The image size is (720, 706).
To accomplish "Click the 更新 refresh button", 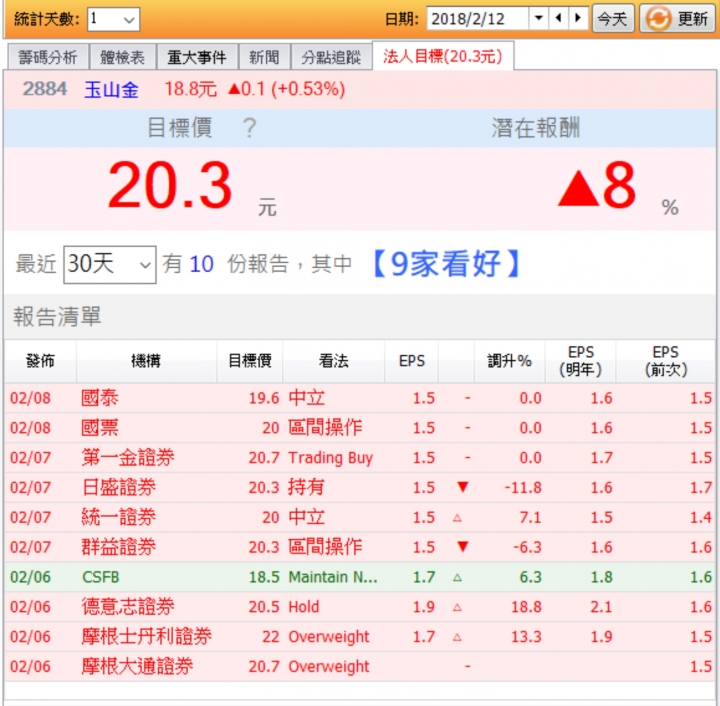I will 677,19.
